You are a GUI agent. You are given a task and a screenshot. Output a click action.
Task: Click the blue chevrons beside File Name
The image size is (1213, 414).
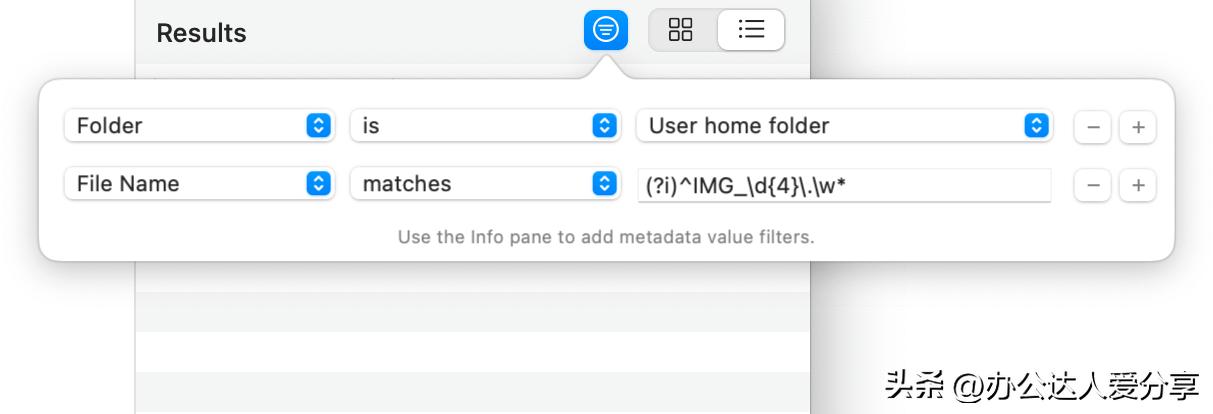318,184
